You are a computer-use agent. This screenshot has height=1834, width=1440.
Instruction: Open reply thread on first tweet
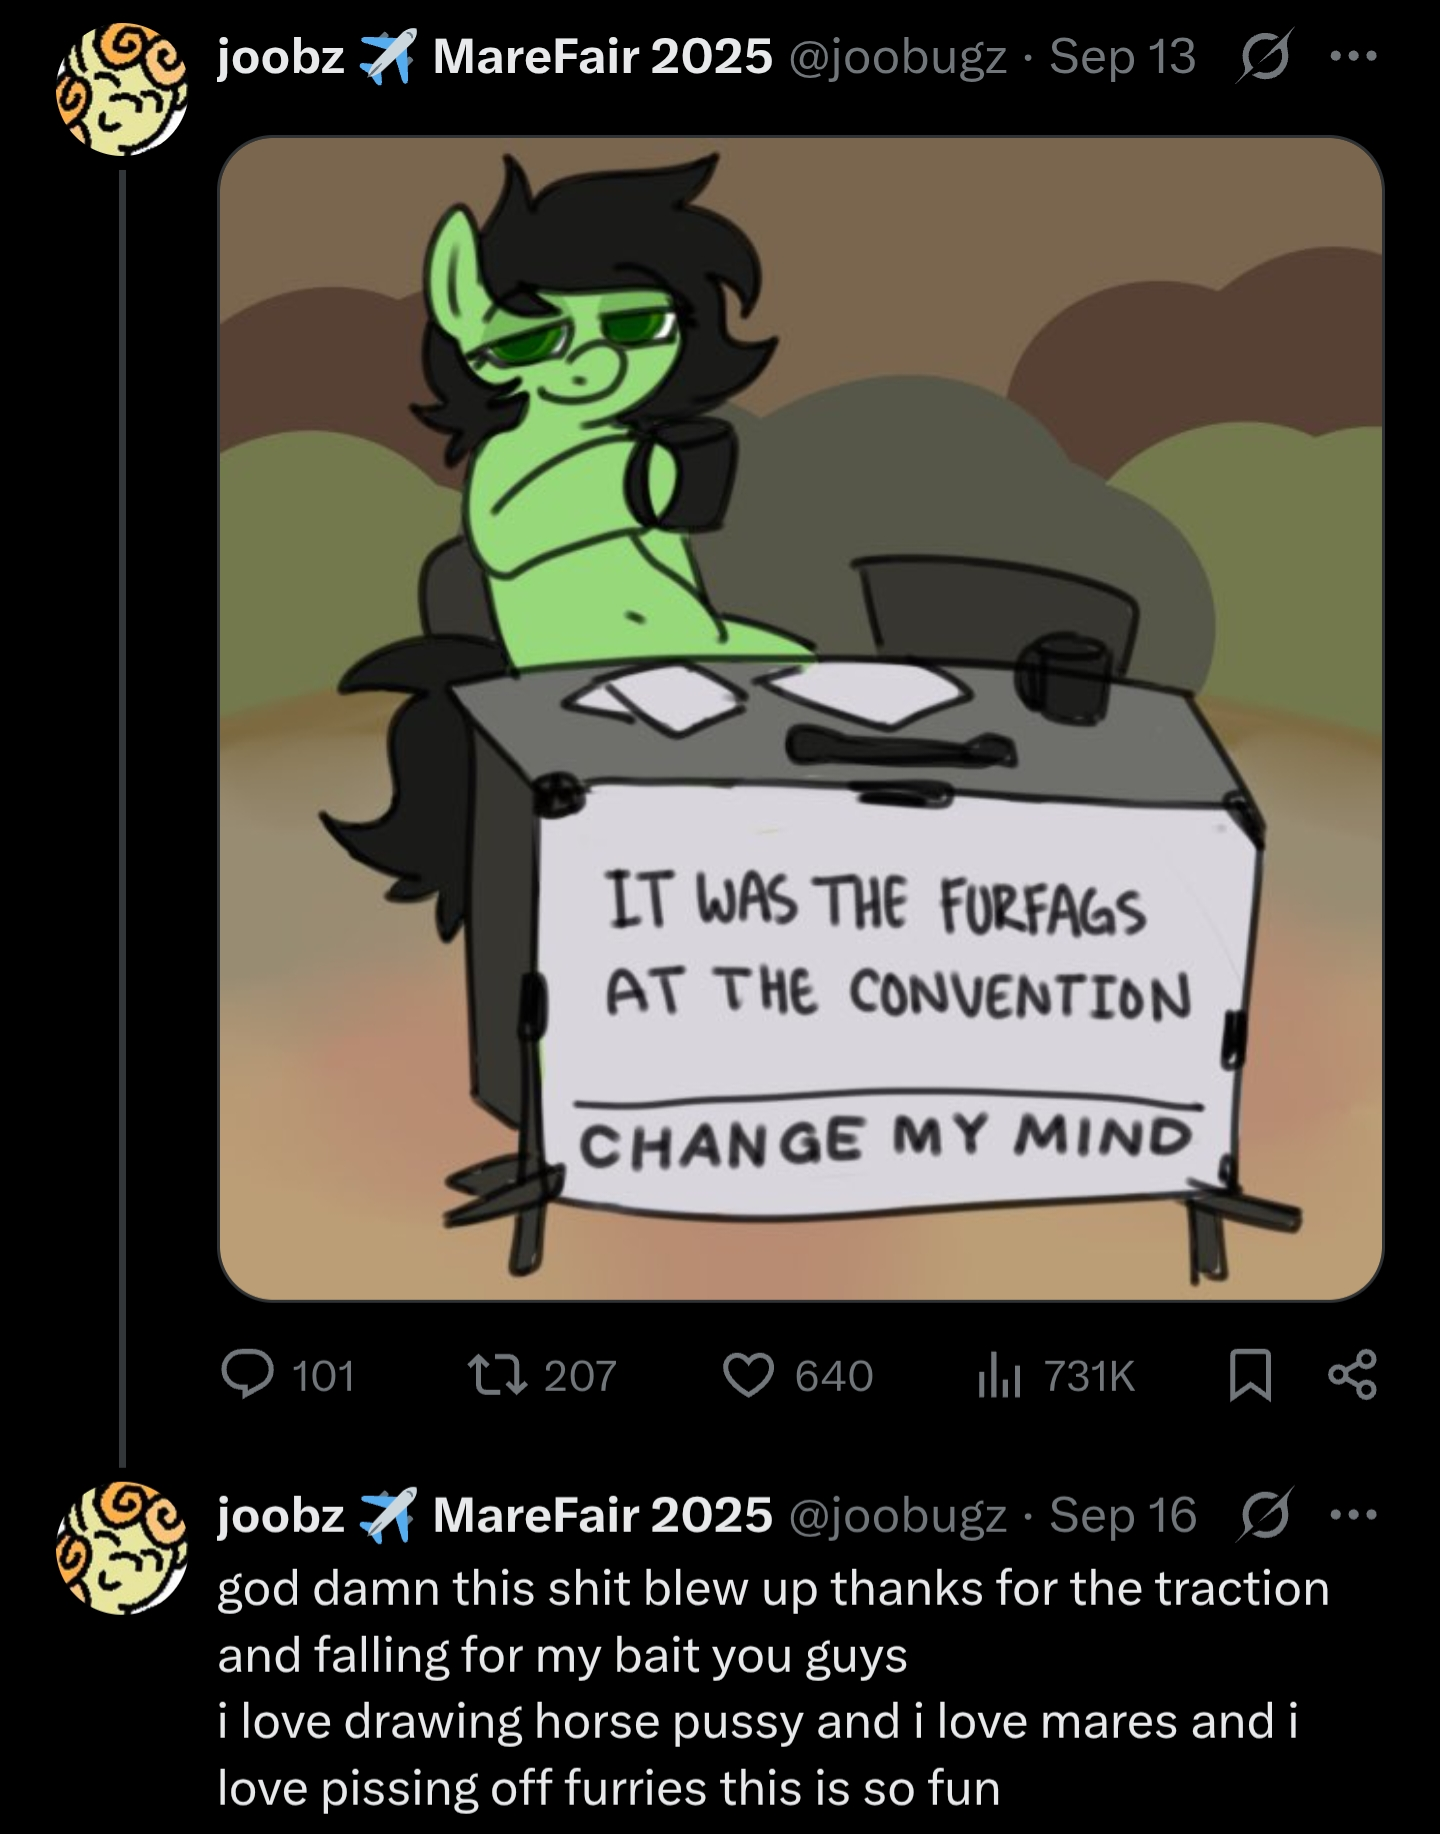[x=288, y=1375]
